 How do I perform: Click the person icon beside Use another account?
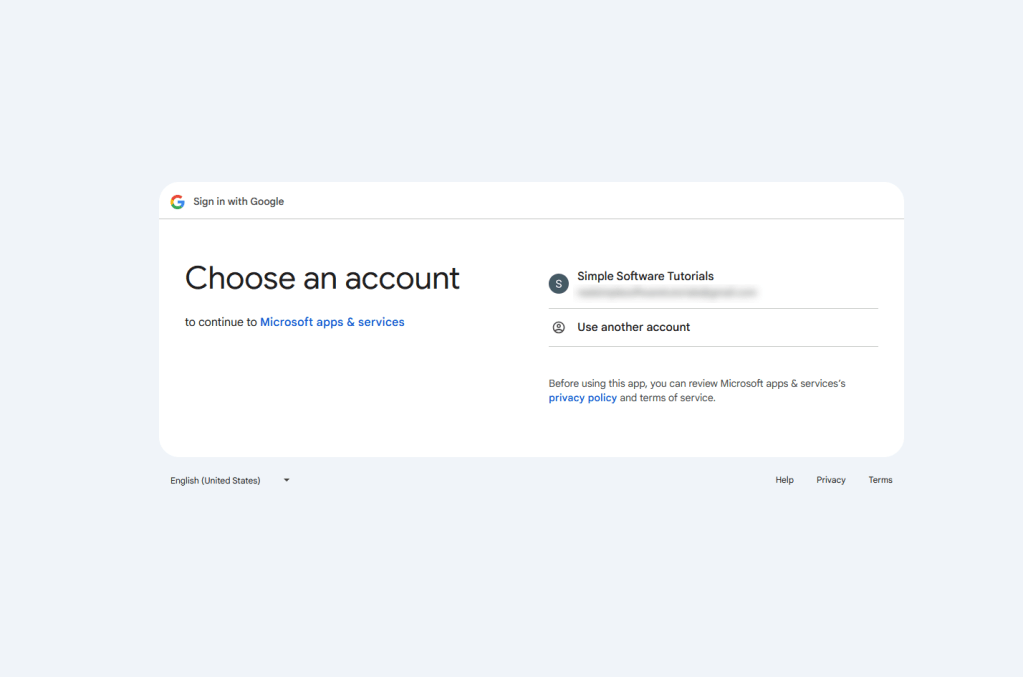pyautogui.click(x=559, y=327)
